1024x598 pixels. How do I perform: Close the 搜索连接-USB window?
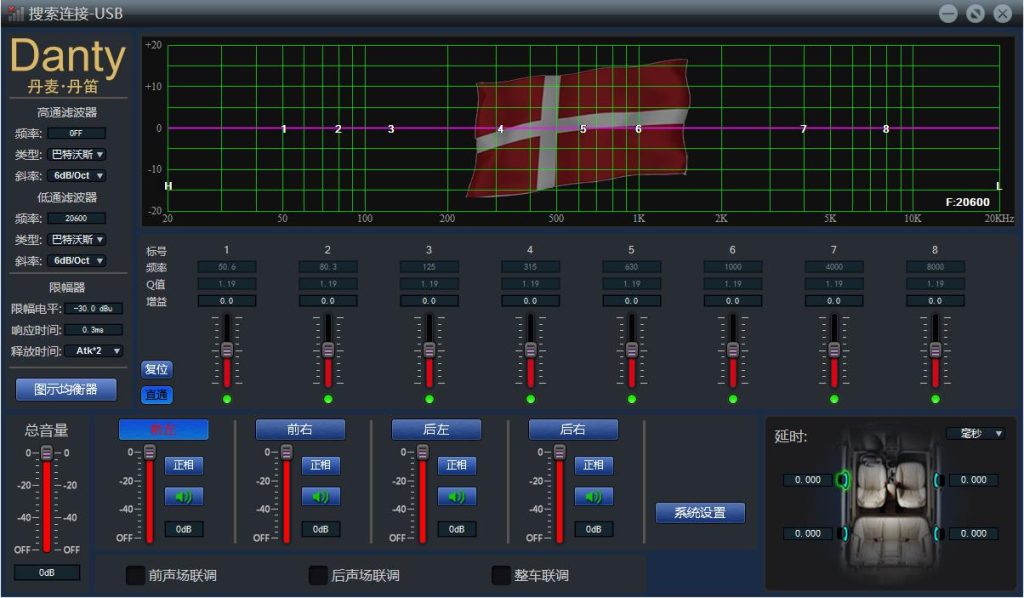[x=1002, y=13]
